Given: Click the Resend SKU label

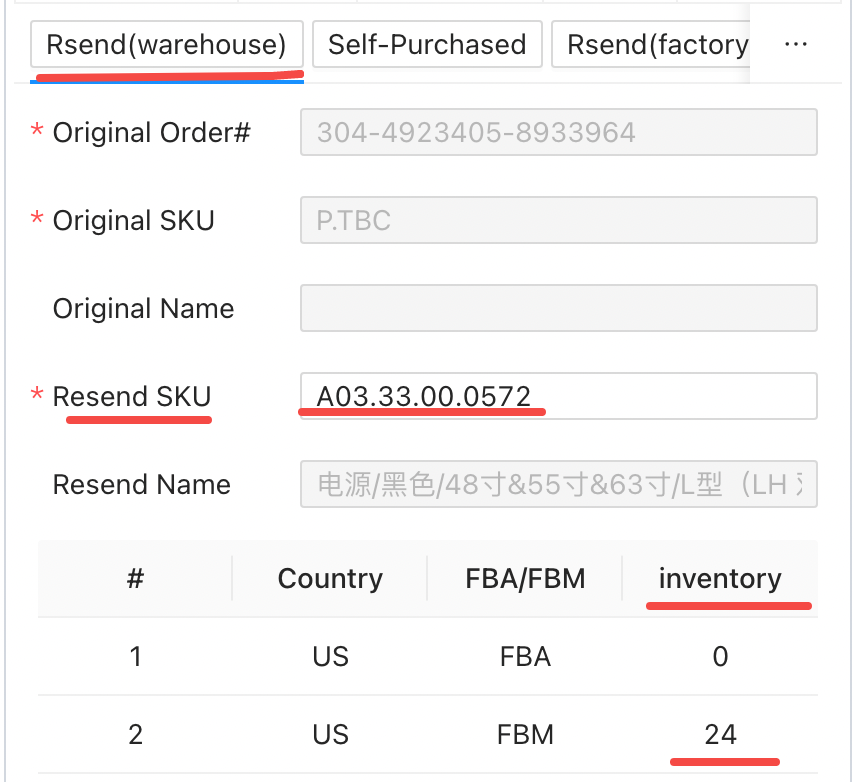Looking at the screenshot, I should coord(132,397).
